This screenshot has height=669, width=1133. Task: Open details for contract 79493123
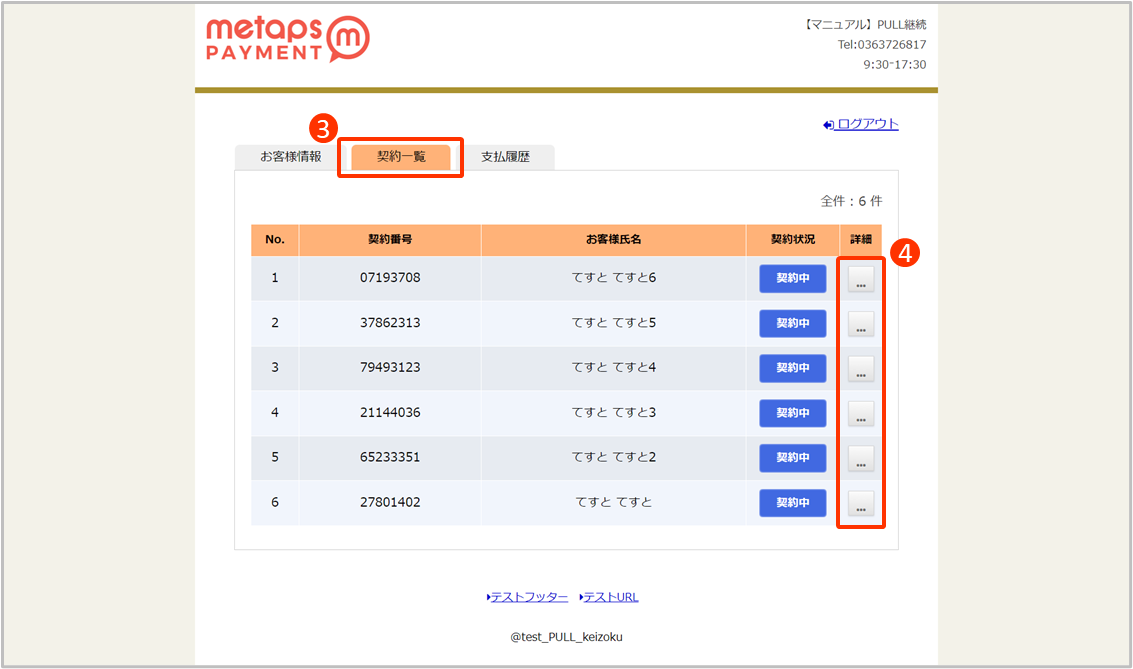click(x=861, y=369)
